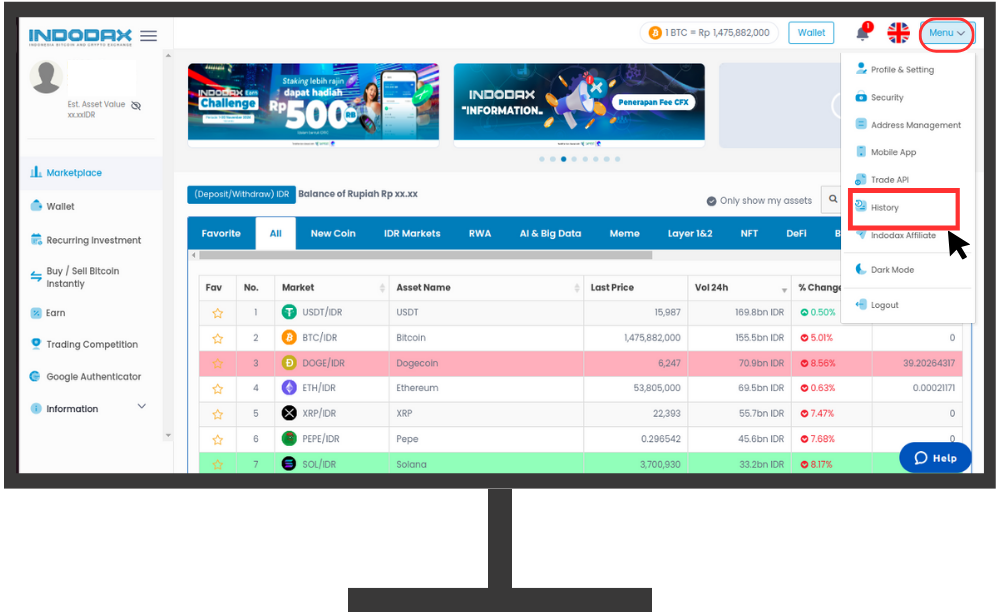The image size is (1000, 612).
Task: Click the INDODAX logo
Action: point(80,36)
